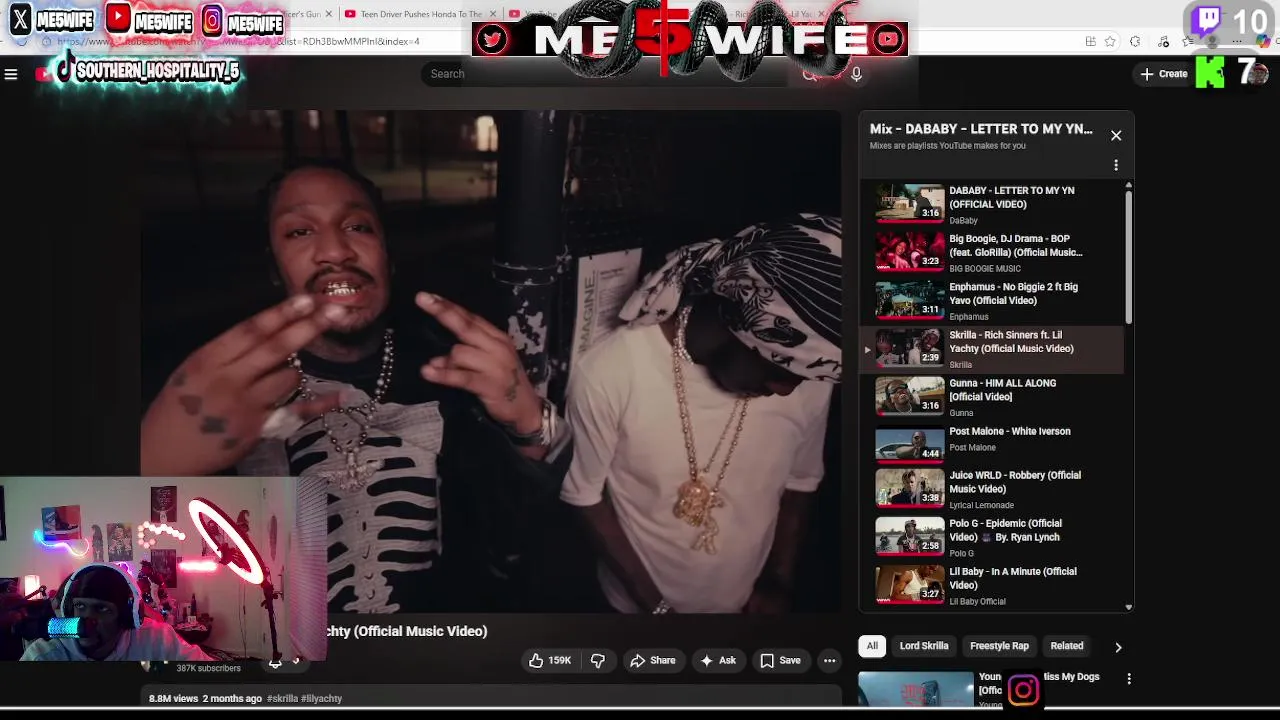Click the #lilyachty hashtag link
Viewport: 1280px width, 720px height.
click(x=321, y=699)
